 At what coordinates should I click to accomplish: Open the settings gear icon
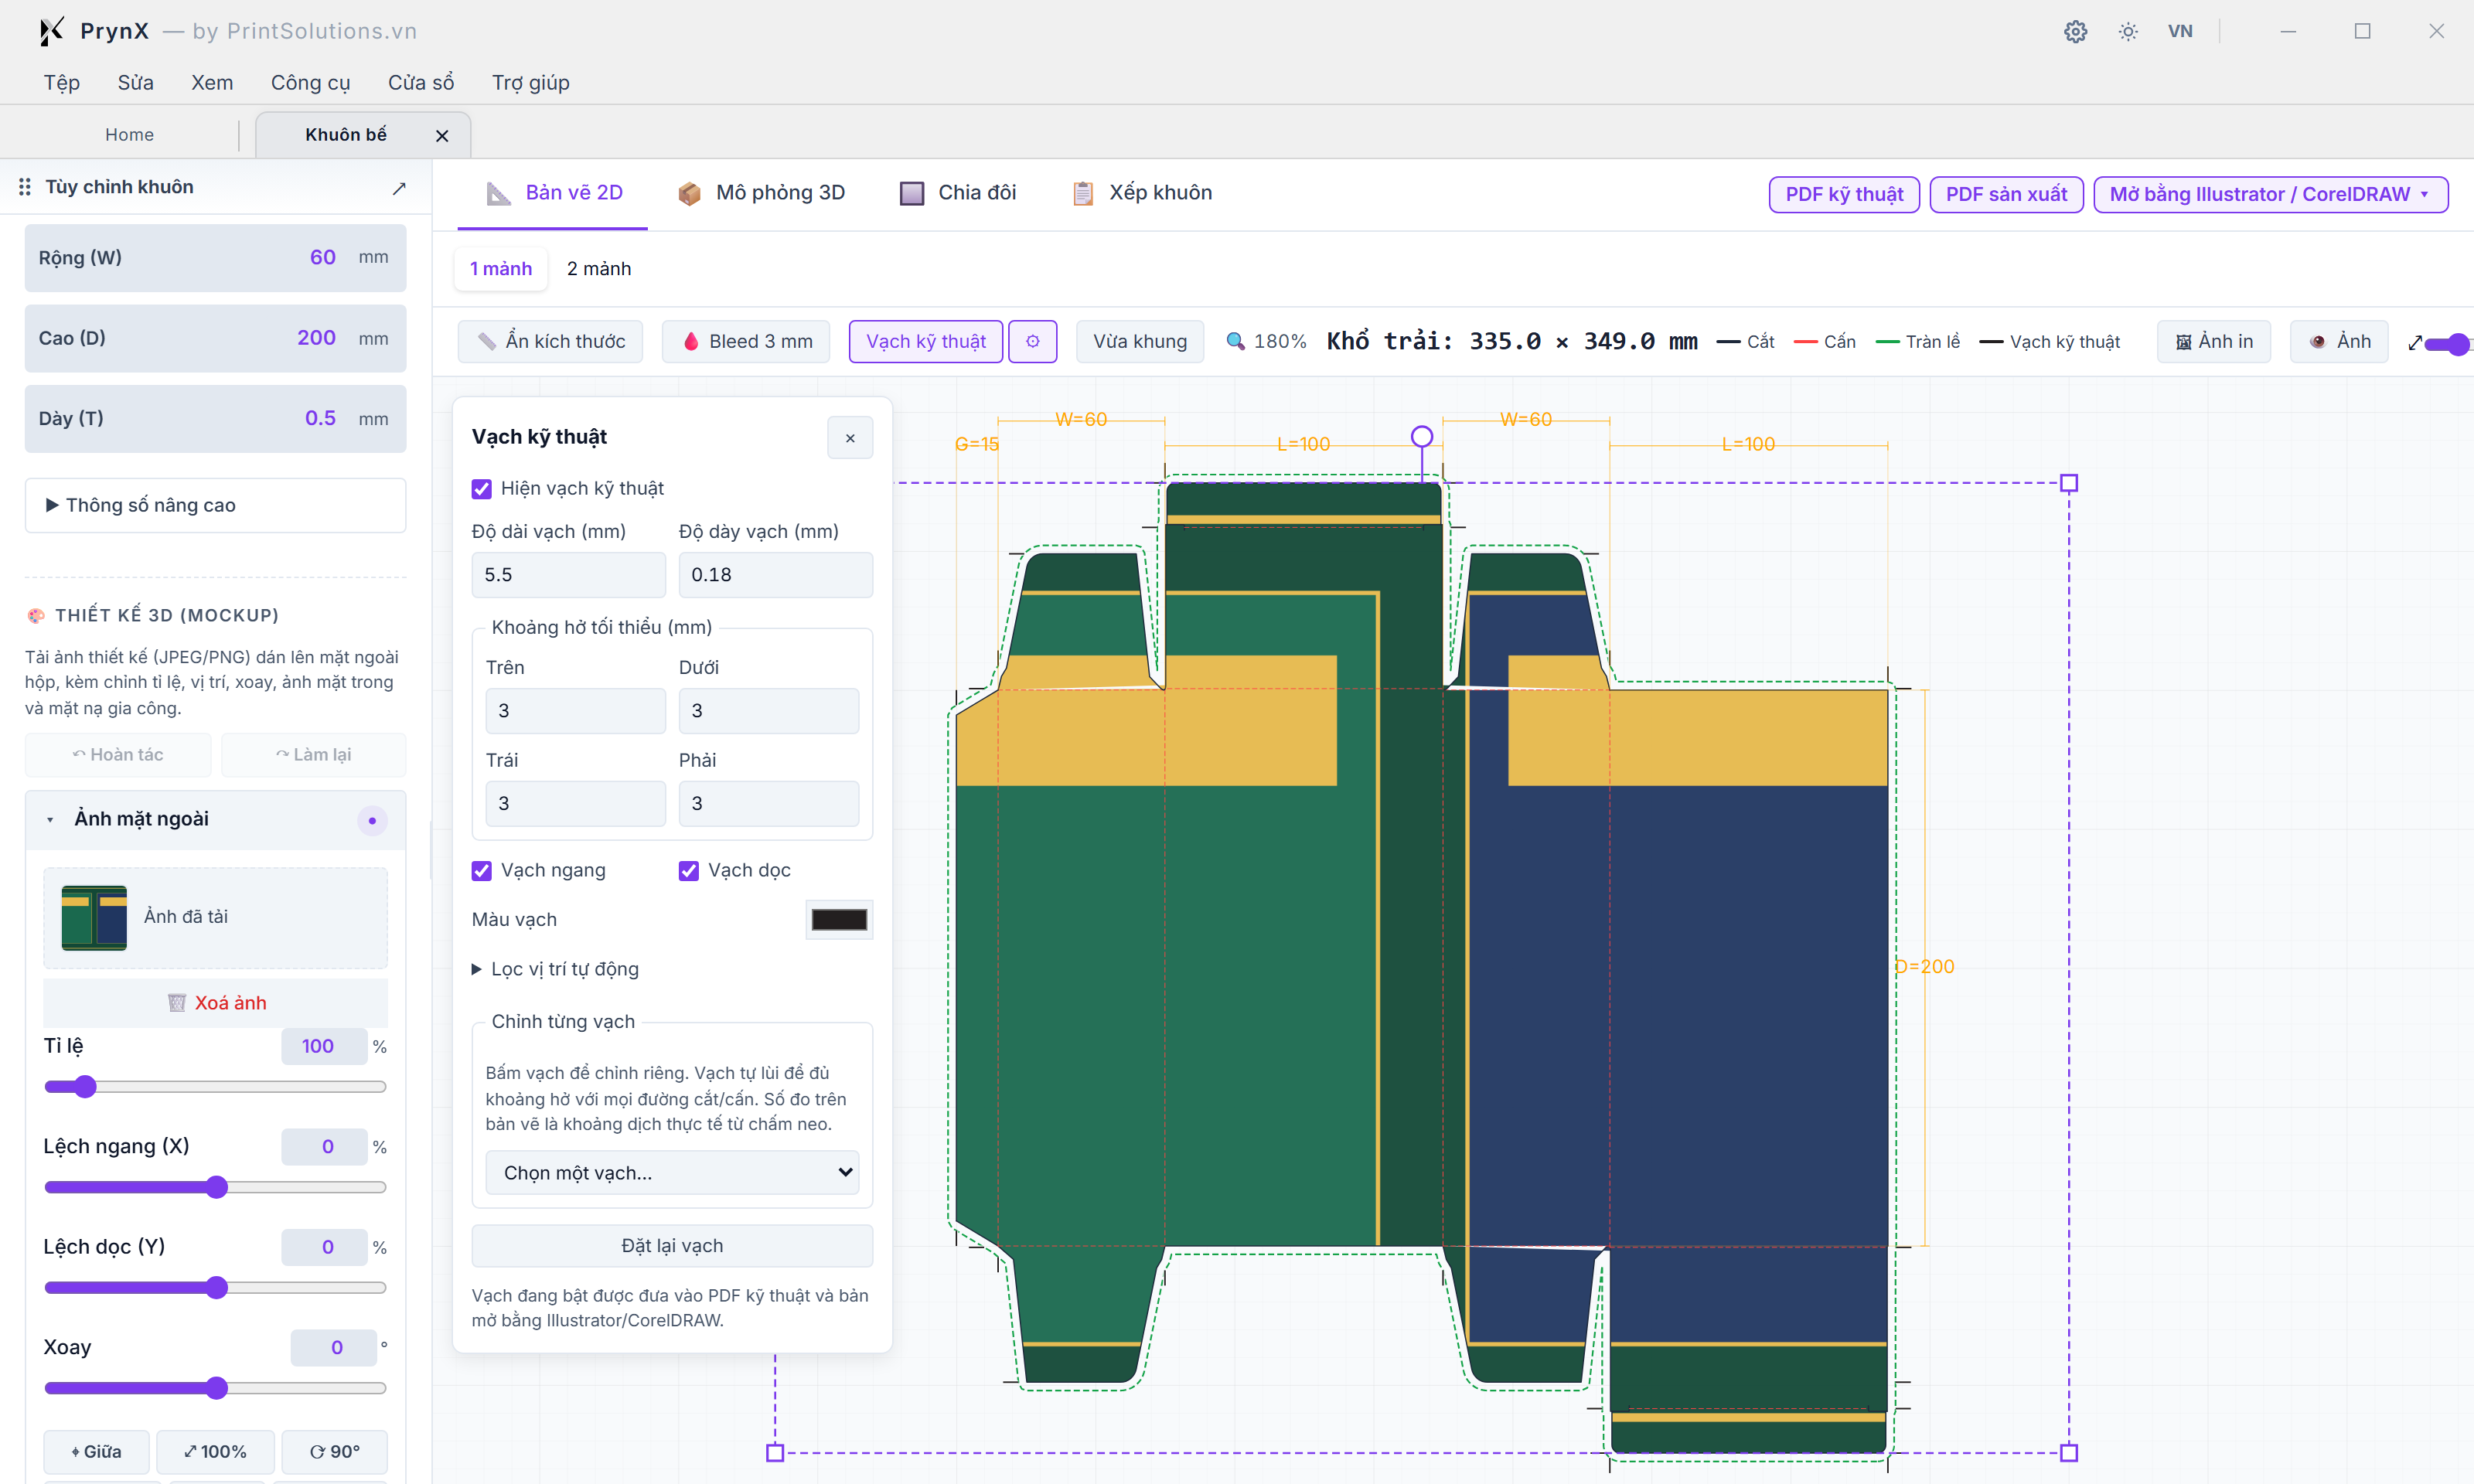click(x=2075, y=31)
